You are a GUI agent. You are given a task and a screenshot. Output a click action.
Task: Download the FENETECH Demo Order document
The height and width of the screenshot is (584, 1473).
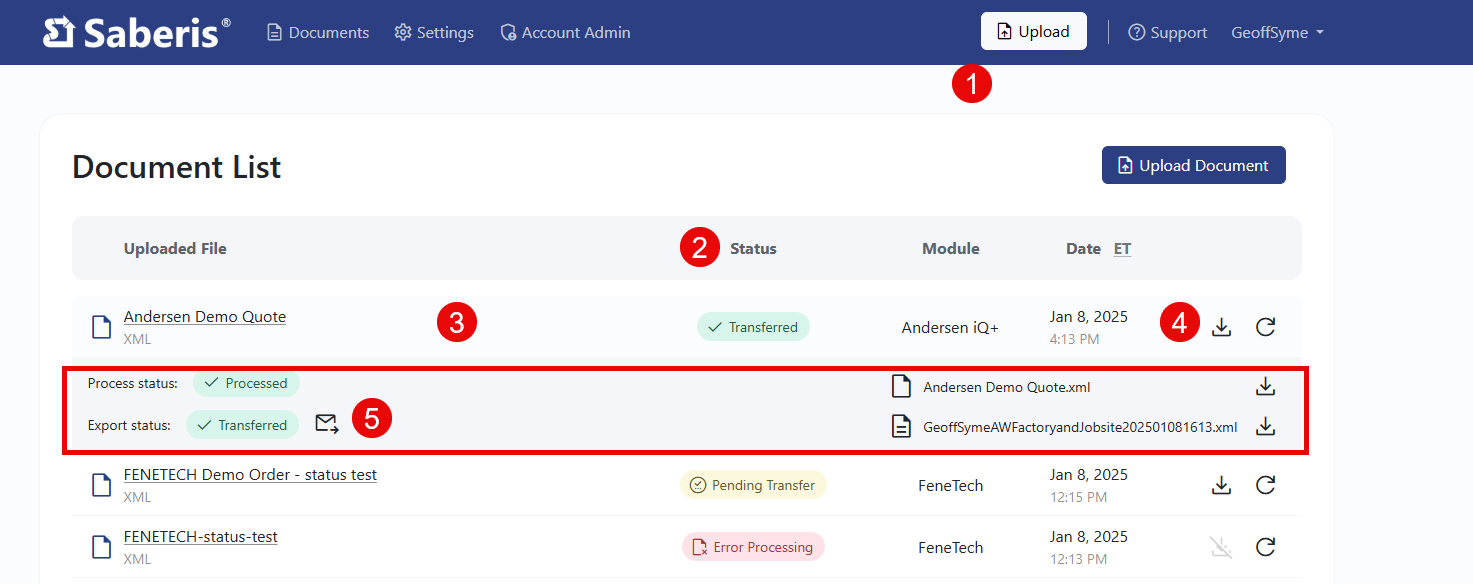(1221, 485)
